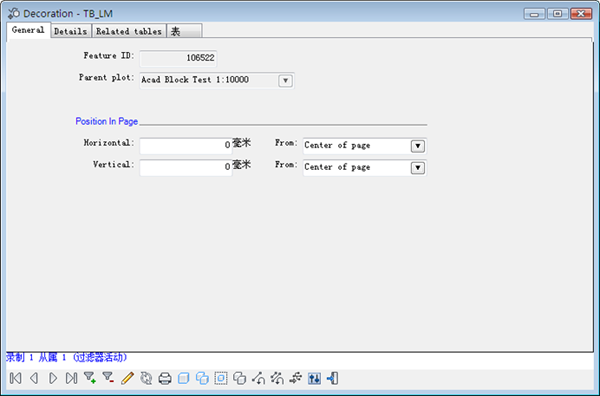Click the exit door icon
600x396 pixels.
333,378
